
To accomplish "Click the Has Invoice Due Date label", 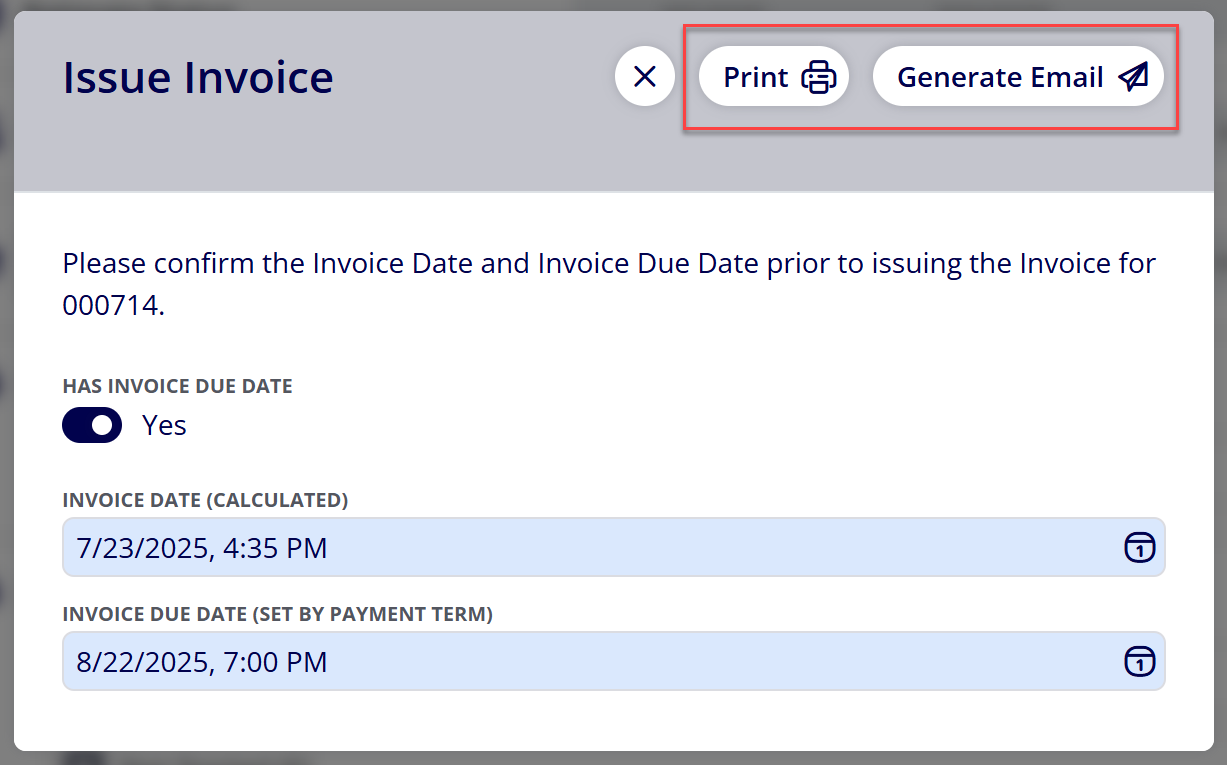I will tap(177, 386).
